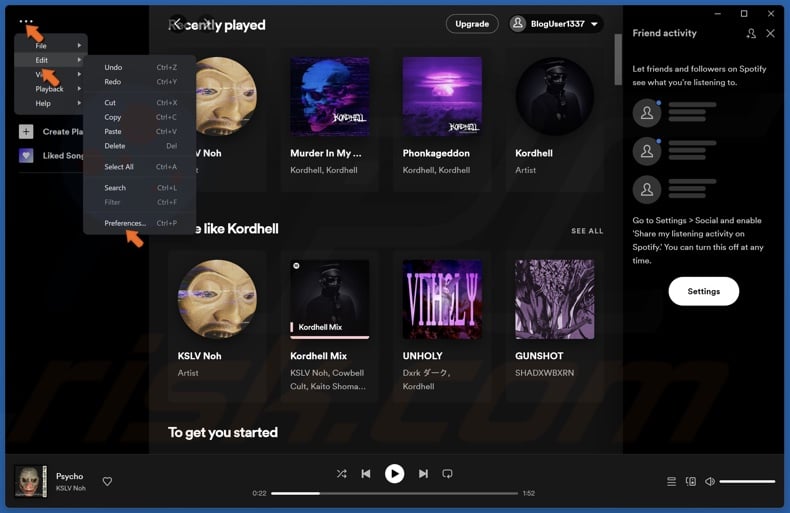
Task: Open UNHOLY album cover
Action: pos(442,299)
